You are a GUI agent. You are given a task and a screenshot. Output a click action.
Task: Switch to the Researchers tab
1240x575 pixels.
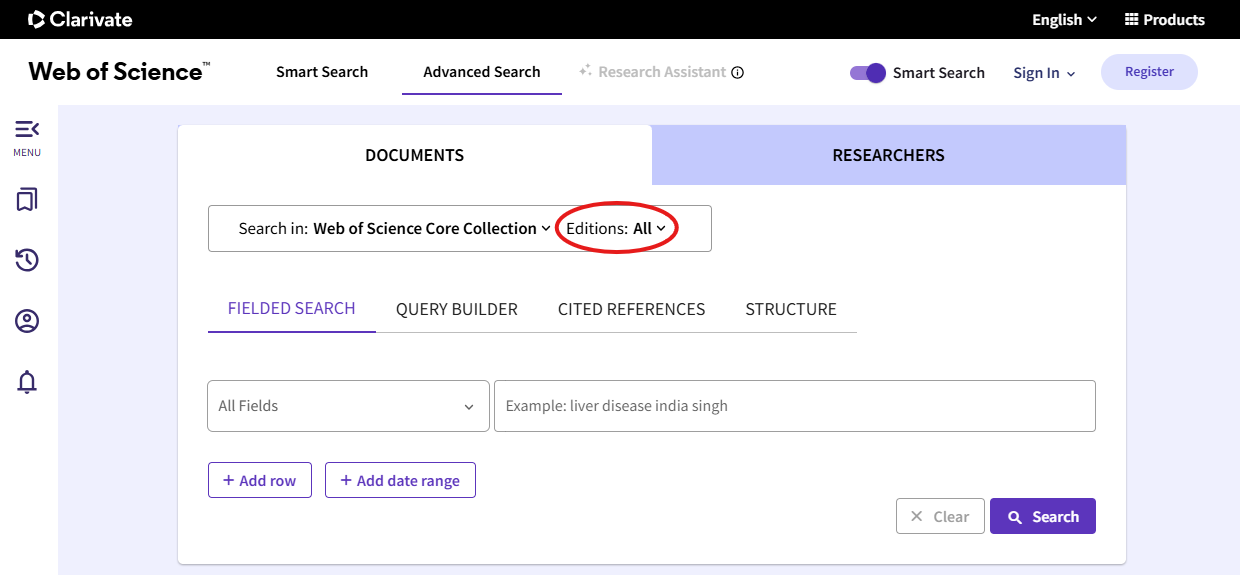point(888,155)
